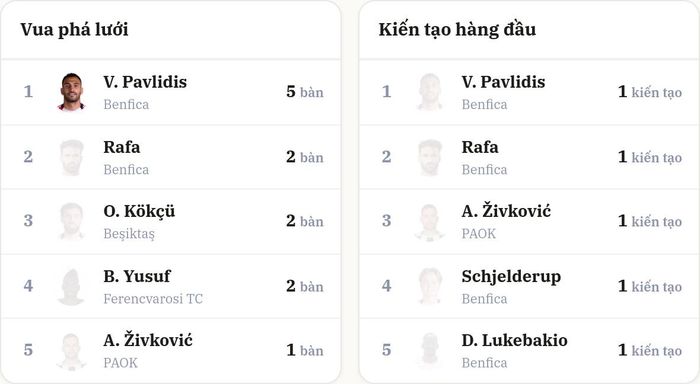The image size is (700, 384).
Task: Click the 5 bàn goal count for Pavlidis
Action: 305,92
